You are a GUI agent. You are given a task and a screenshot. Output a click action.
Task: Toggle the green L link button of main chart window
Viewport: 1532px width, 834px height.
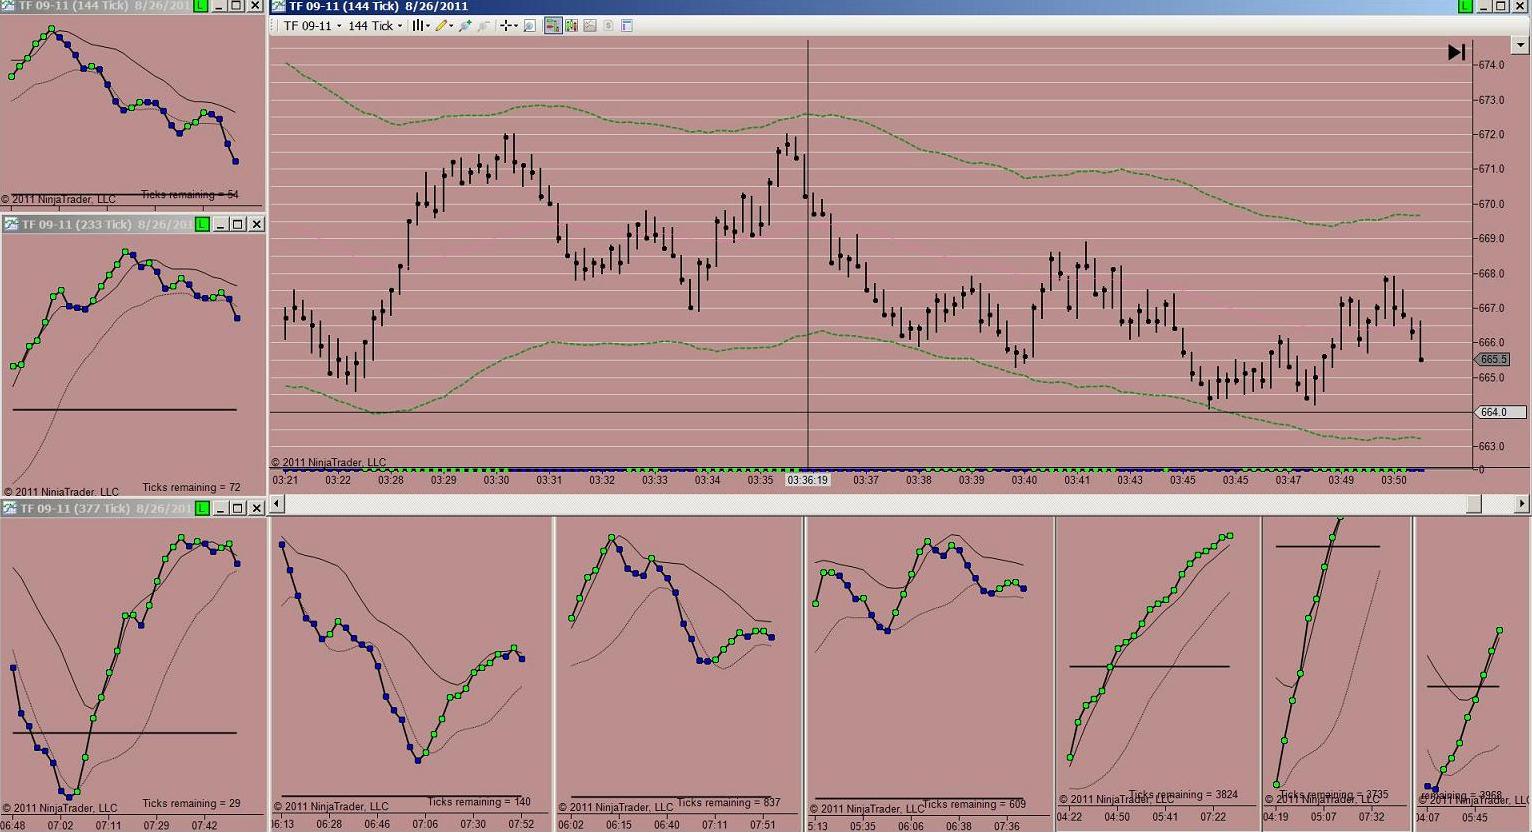point(1465,6)
